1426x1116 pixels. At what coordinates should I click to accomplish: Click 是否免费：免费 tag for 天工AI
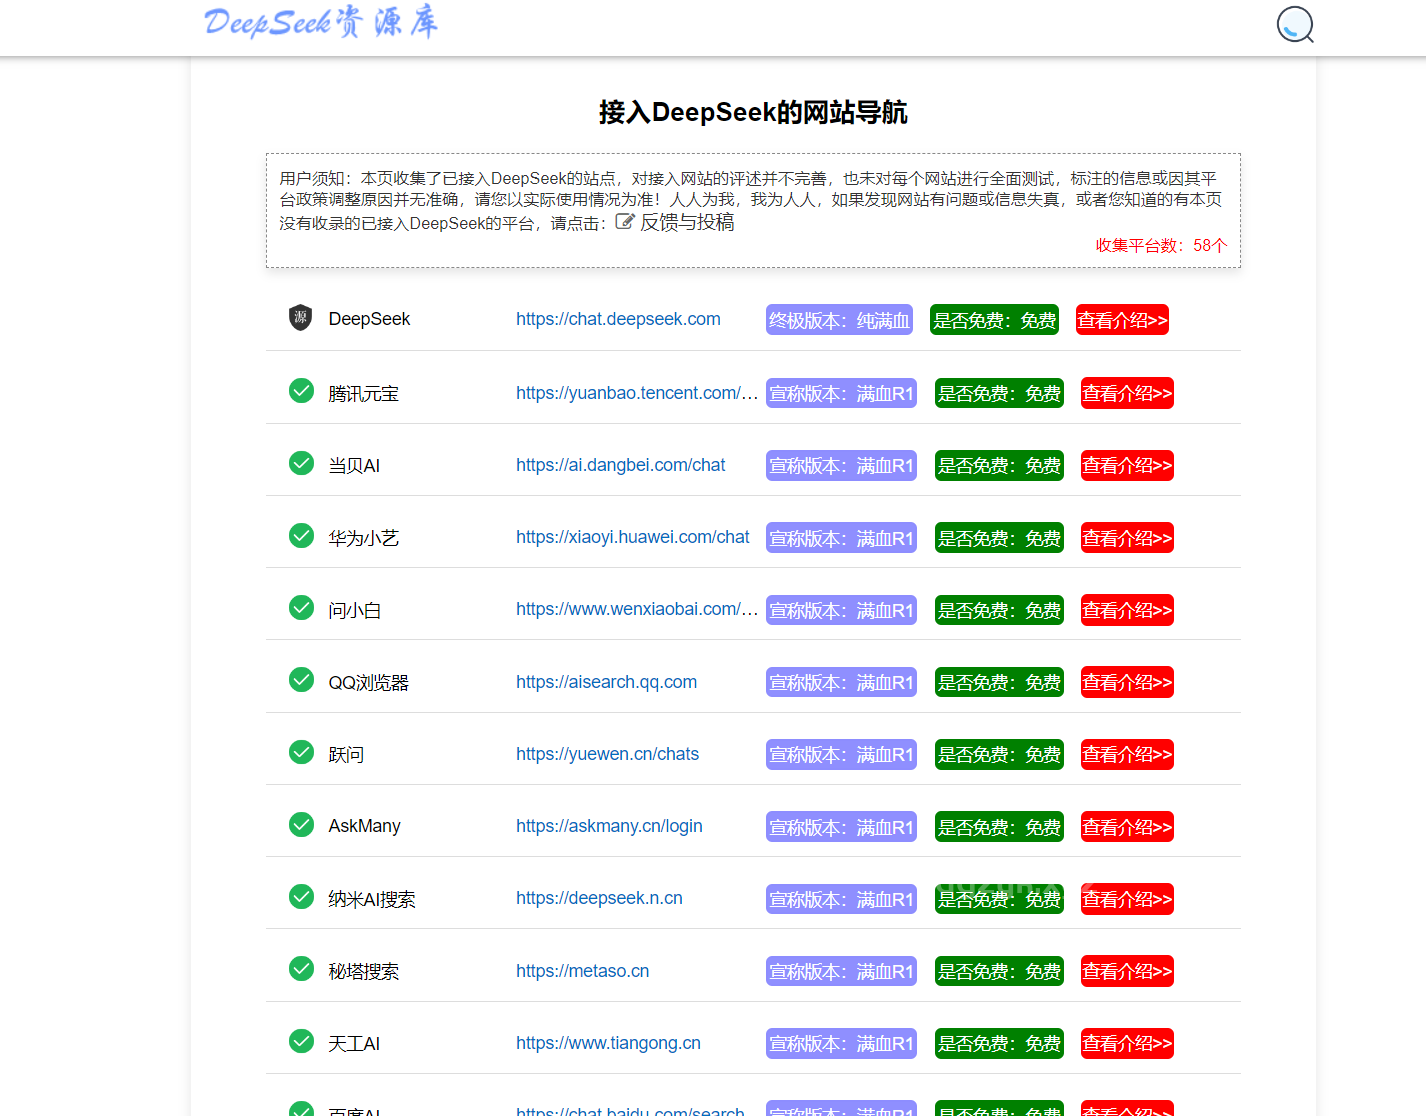[x=999, y=1043]
